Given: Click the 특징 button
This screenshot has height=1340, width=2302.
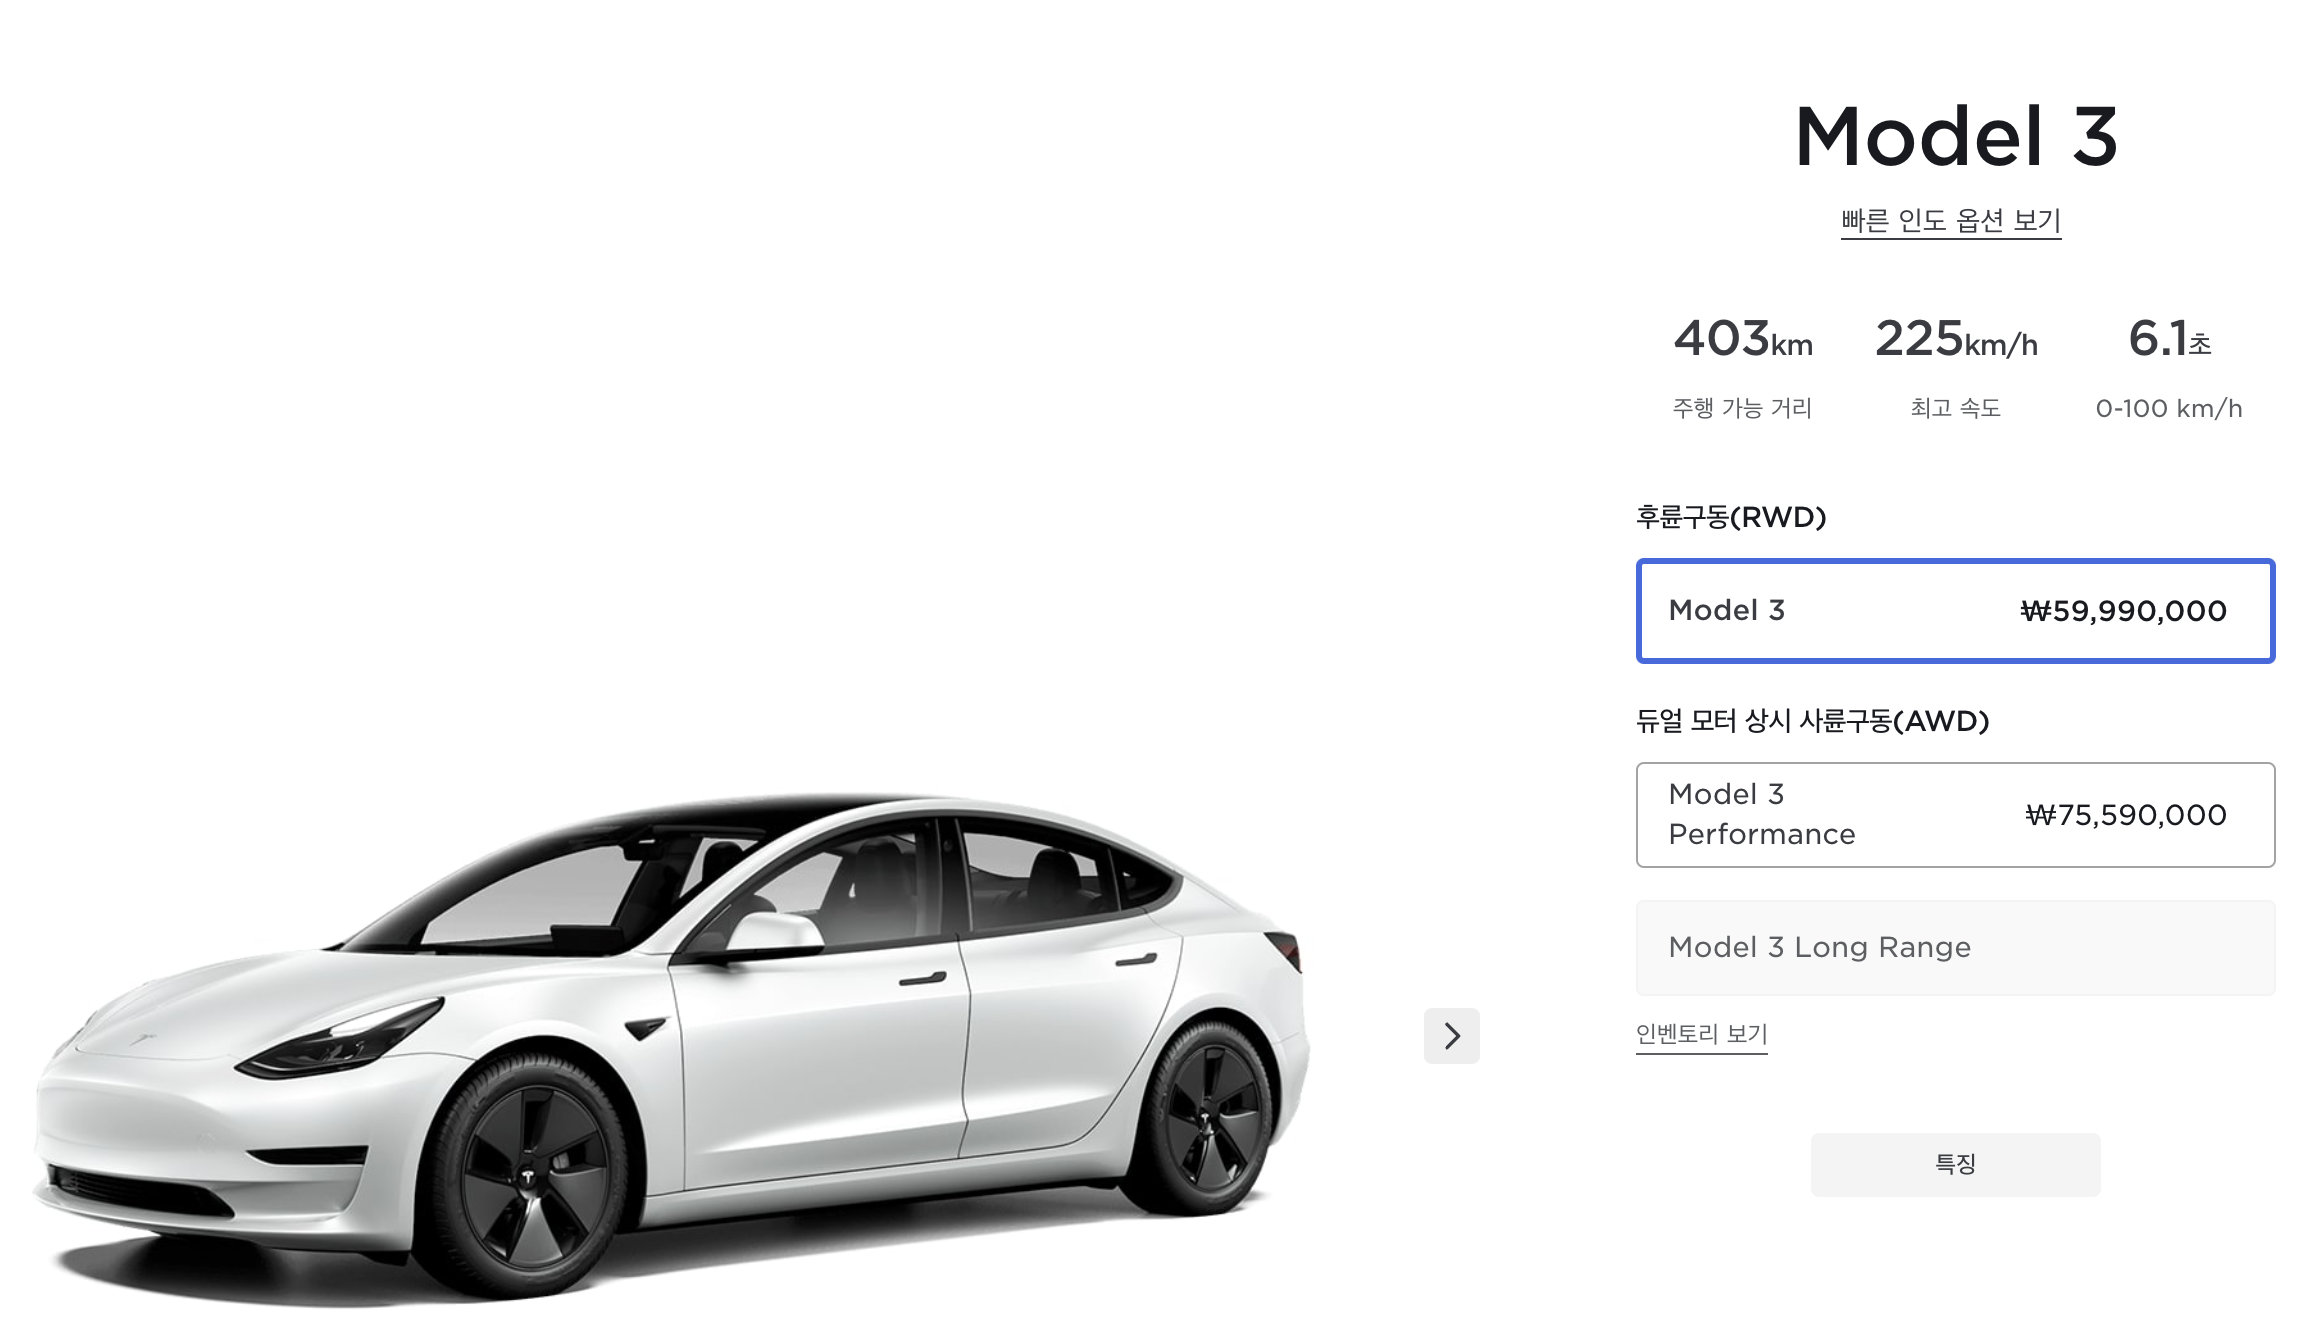Looking at the screenshot, I should pos(1955,1164).
